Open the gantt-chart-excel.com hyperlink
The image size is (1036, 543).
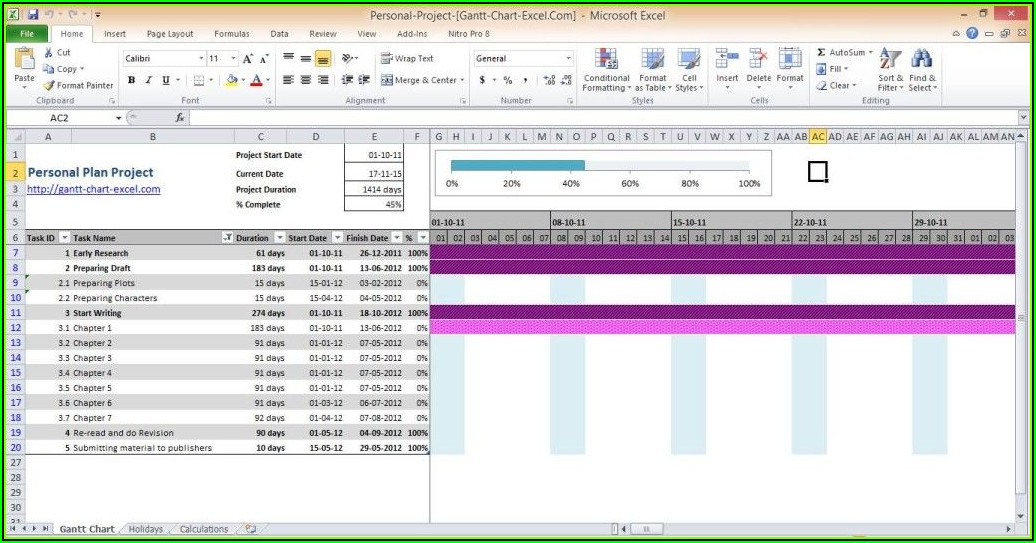coord(93,189)
